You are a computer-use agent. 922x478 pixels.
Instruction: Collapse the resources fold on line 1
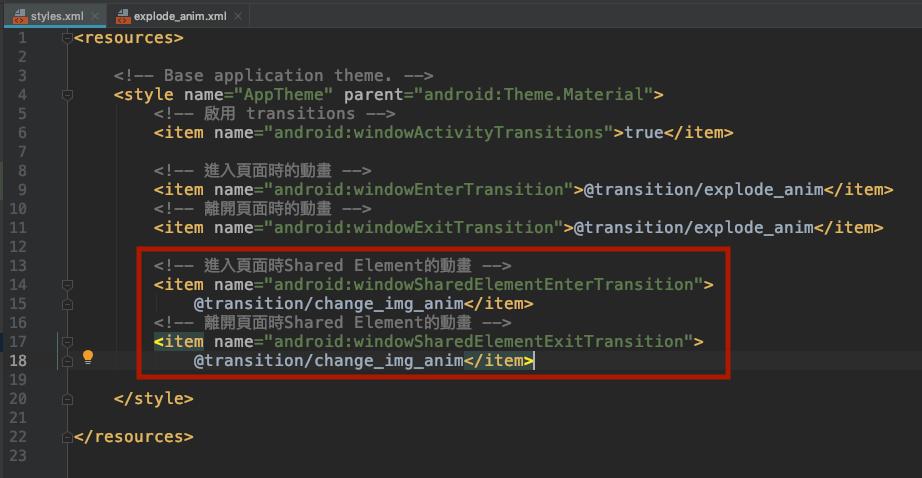pos(68,38)
